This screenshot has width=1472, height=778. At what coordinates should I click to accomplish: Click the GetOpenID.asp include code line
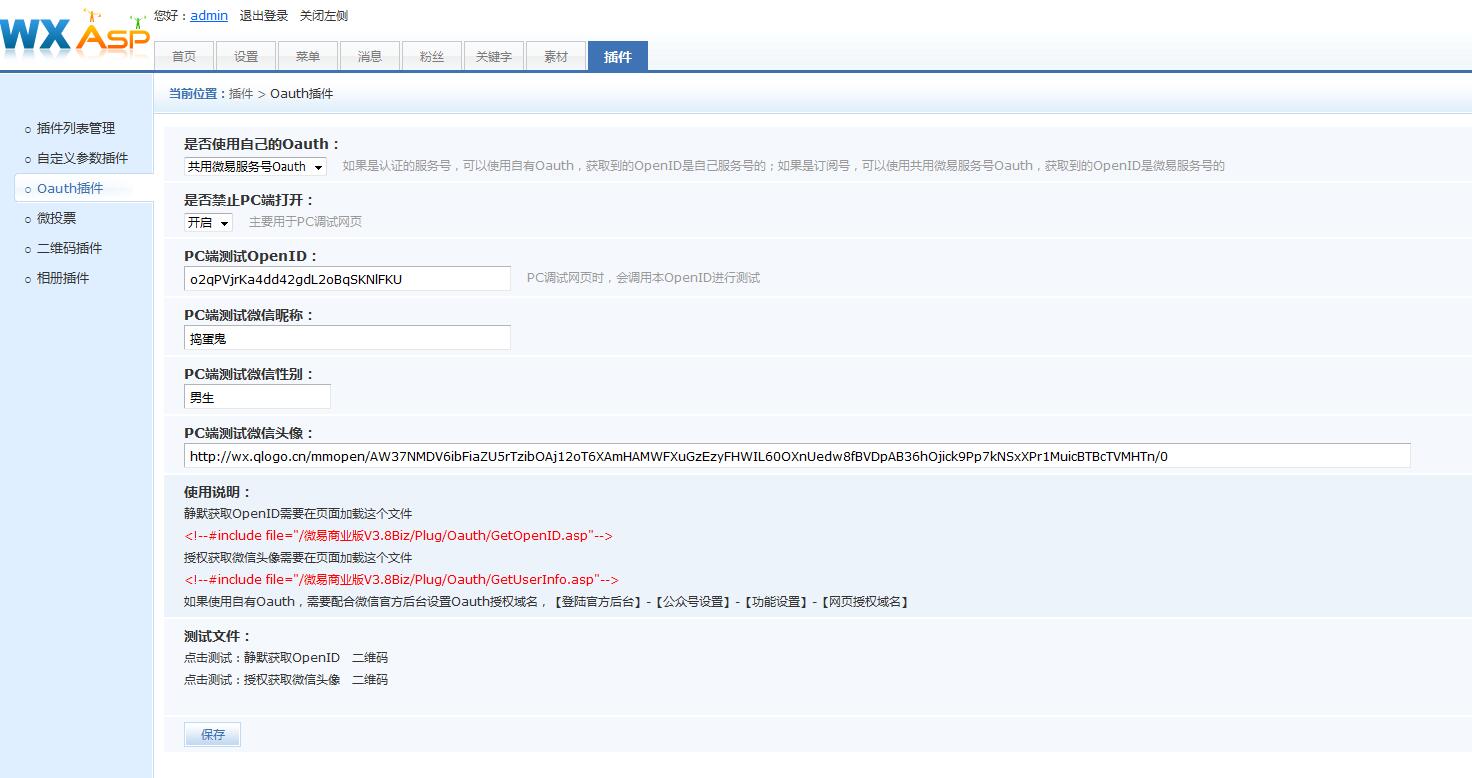[x=398, y=536]
